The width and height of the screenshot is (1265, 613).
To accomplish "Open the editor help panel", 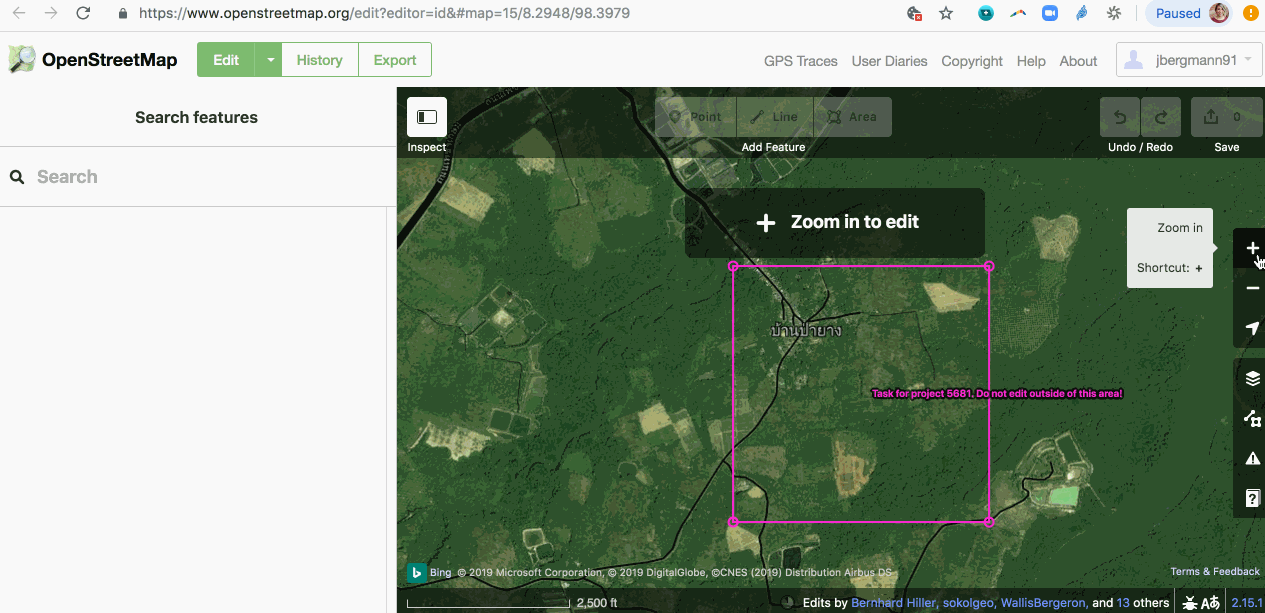I will 1251,498.
